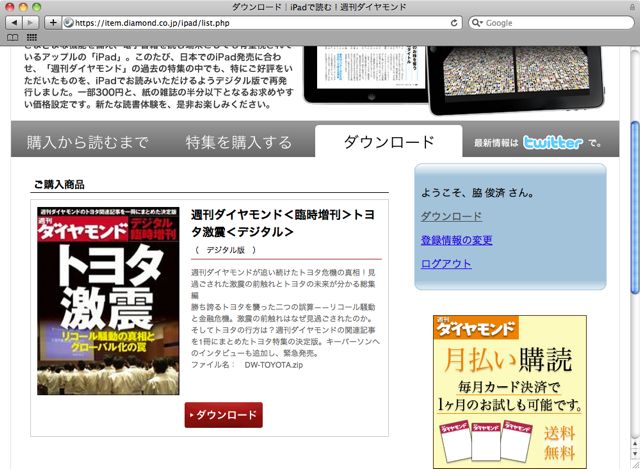Reload the page with the refresh icon
Screen dimensions: 640x469
click(x=453, y=23)
